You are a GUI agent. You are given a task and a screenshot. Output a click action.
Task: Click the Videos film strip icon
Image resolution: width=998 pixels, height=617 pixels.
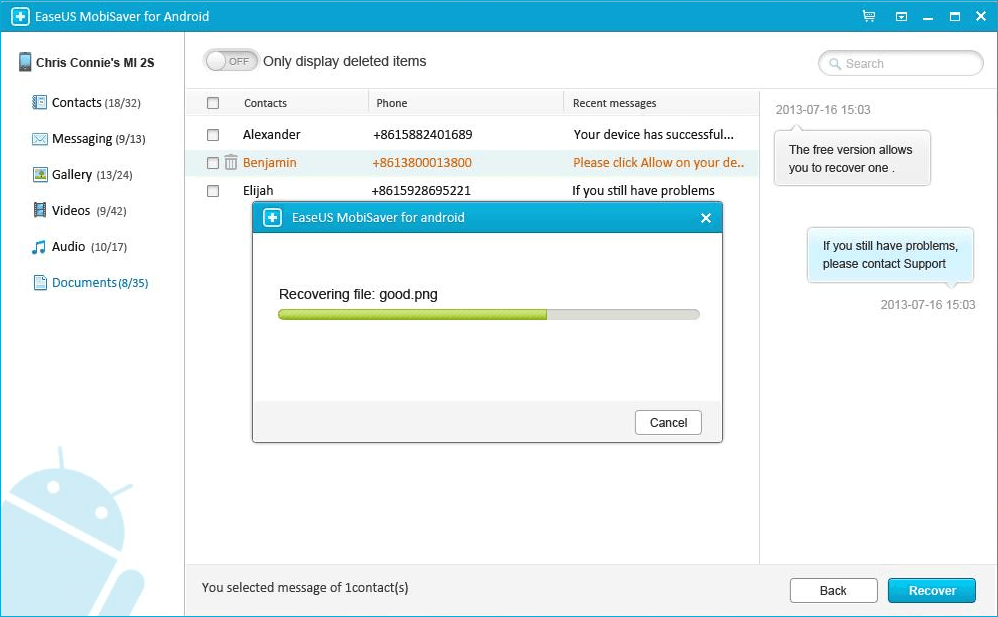pos(40,211)
